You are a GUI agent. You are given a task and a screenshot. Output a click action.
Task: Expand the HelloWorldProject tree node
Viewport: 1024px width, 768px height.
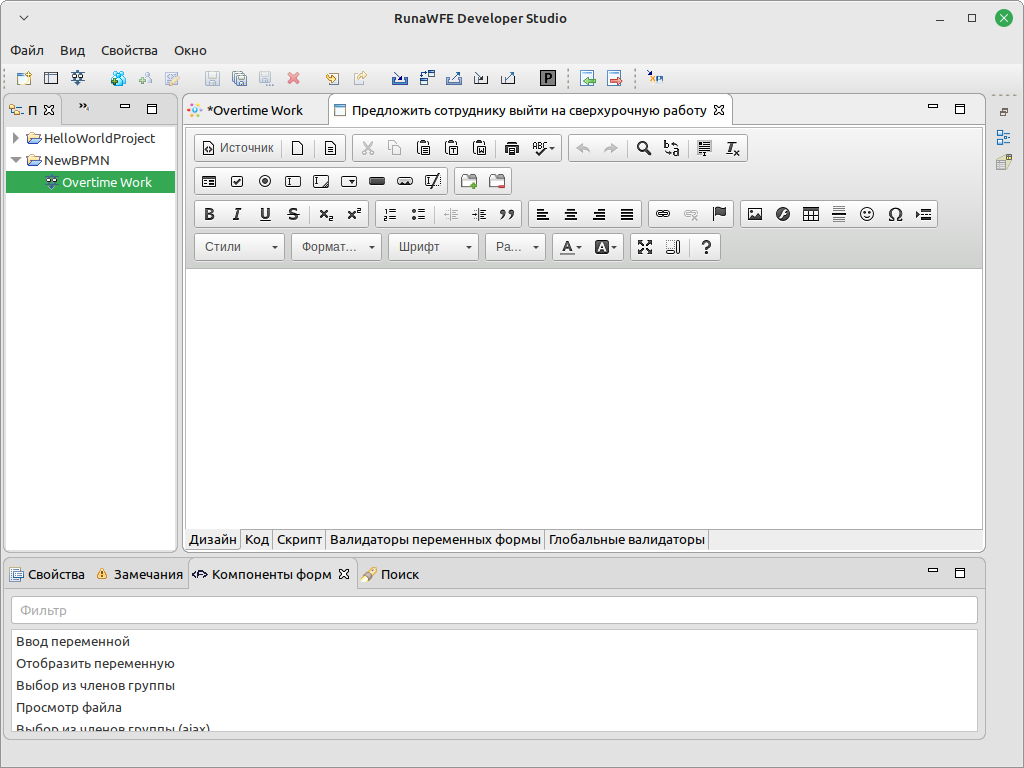click(x=16, y=138)
